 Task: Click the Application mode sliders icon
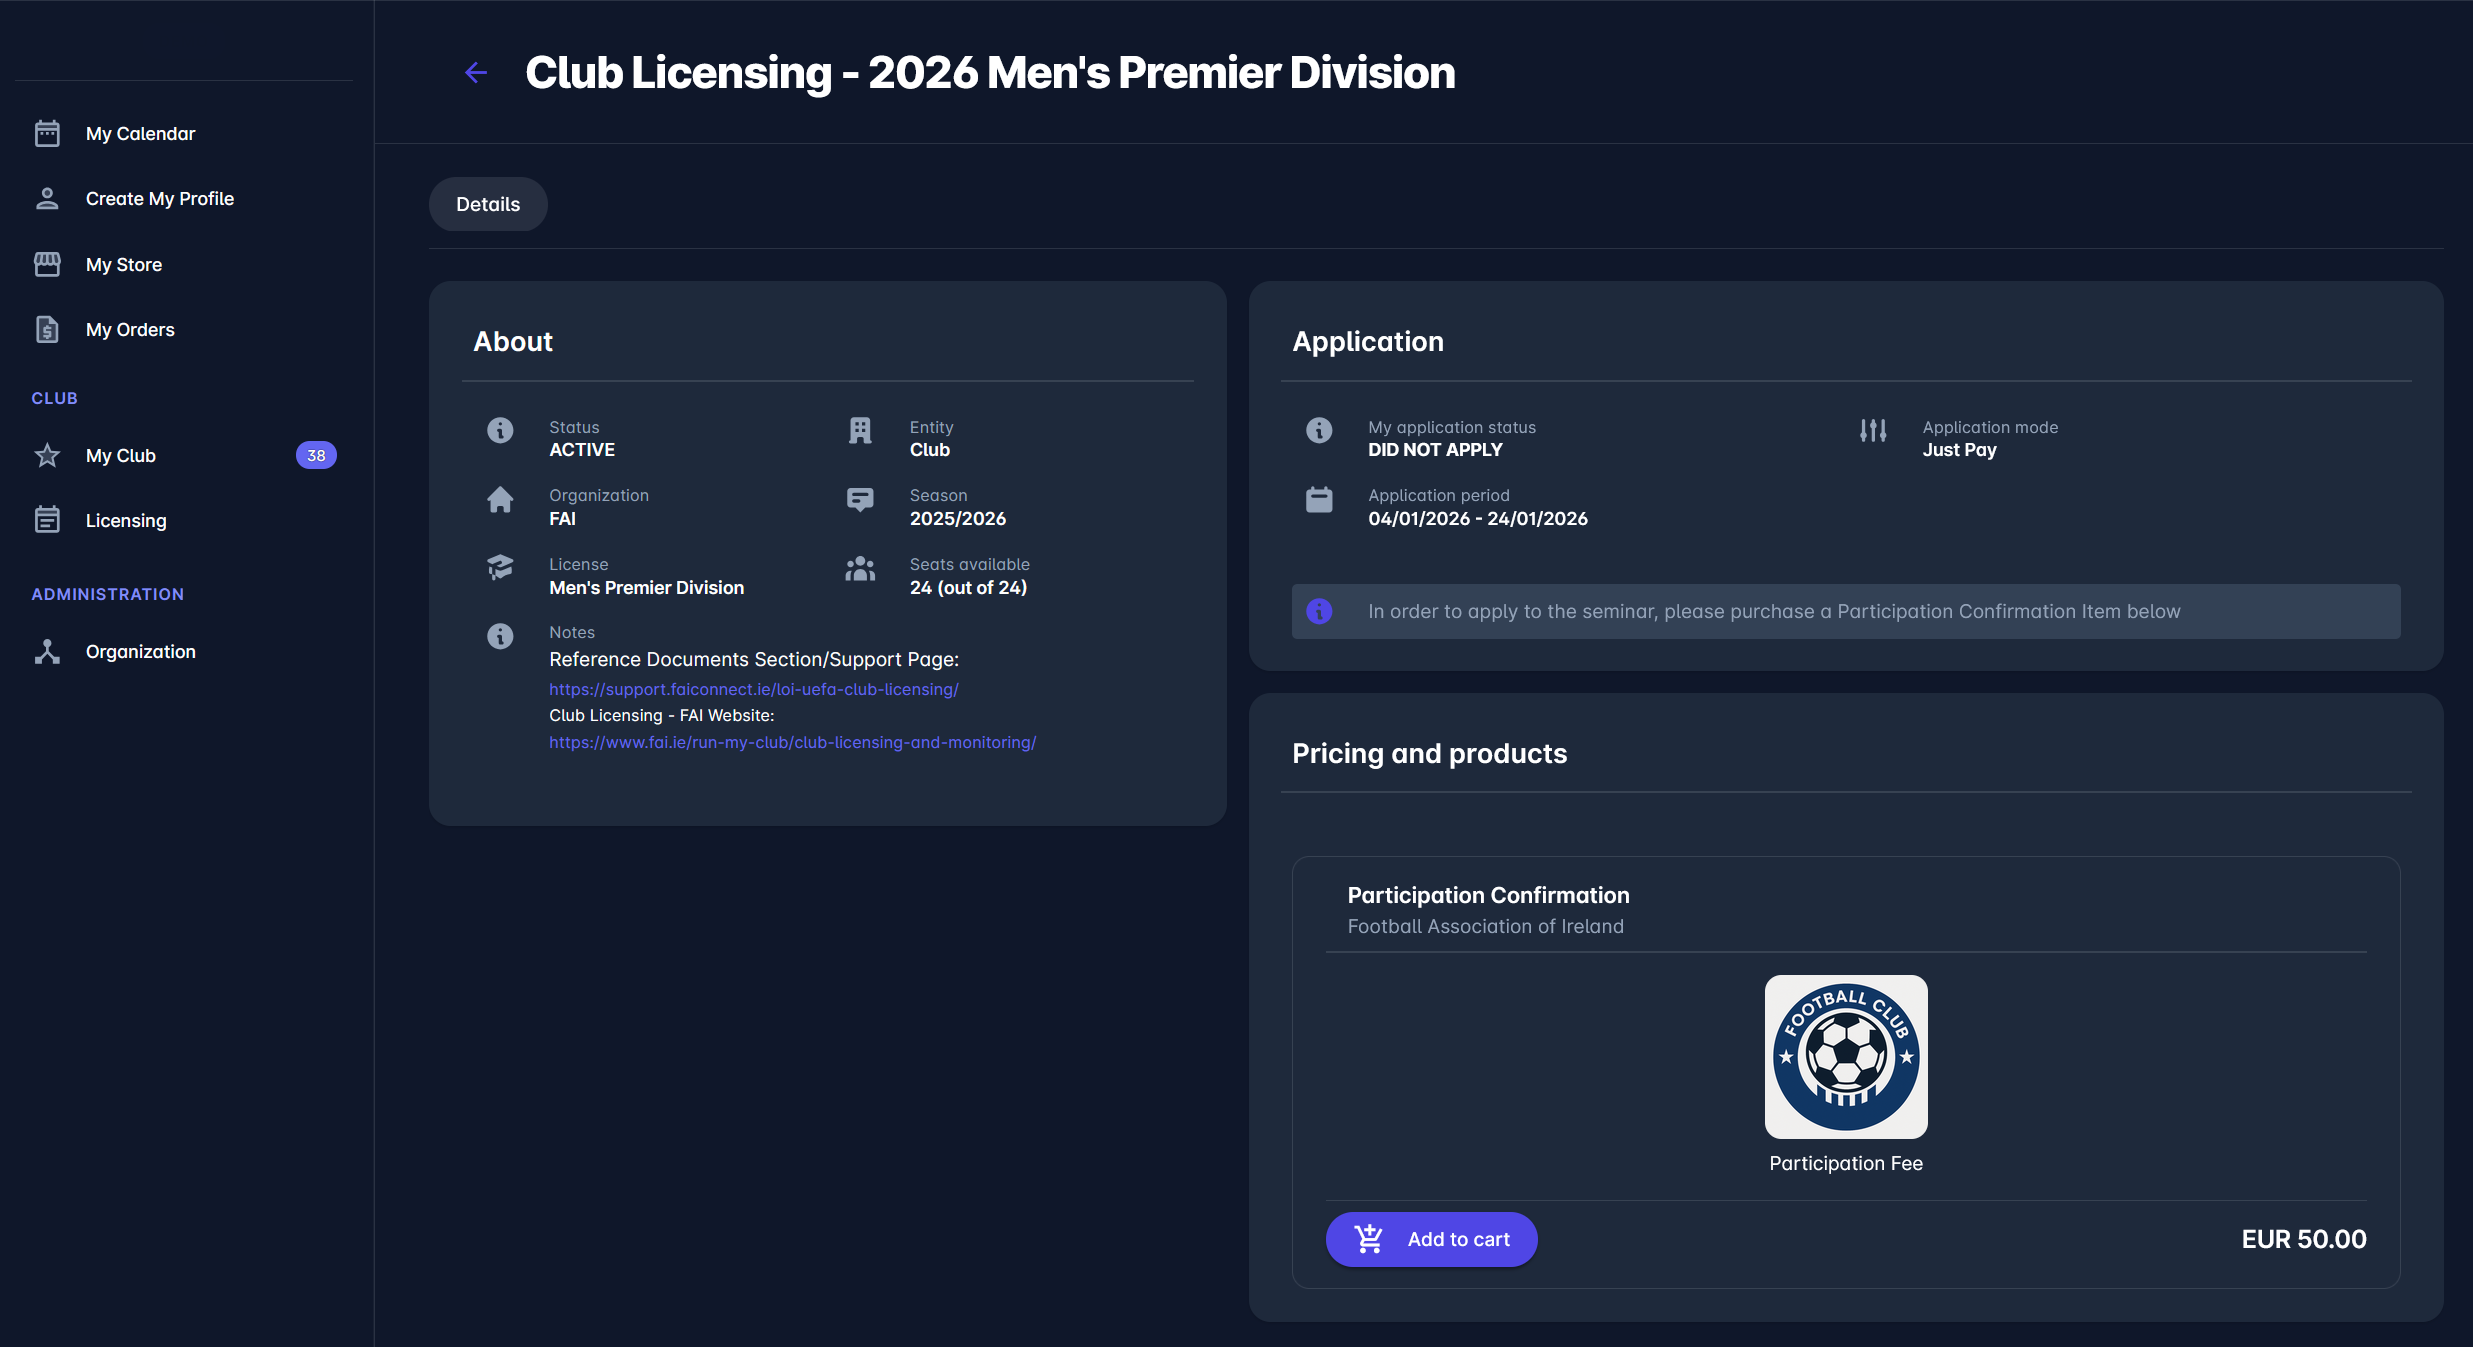point(1873,430)
